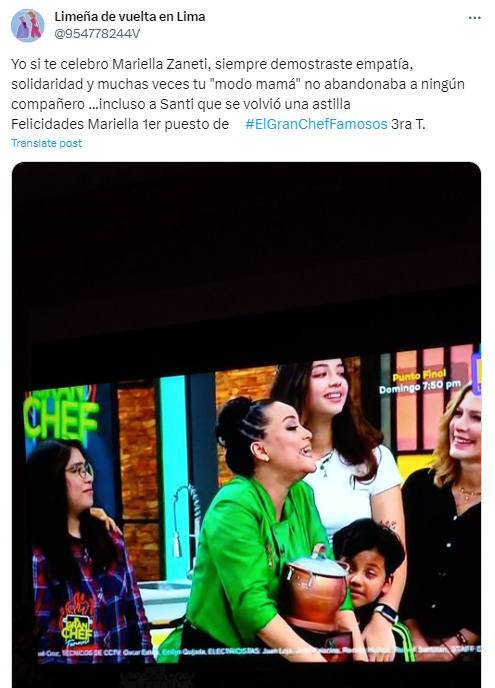Click the Translate post link
The width and height of the screenshot is (495, 688).
(x=46, y=143)
